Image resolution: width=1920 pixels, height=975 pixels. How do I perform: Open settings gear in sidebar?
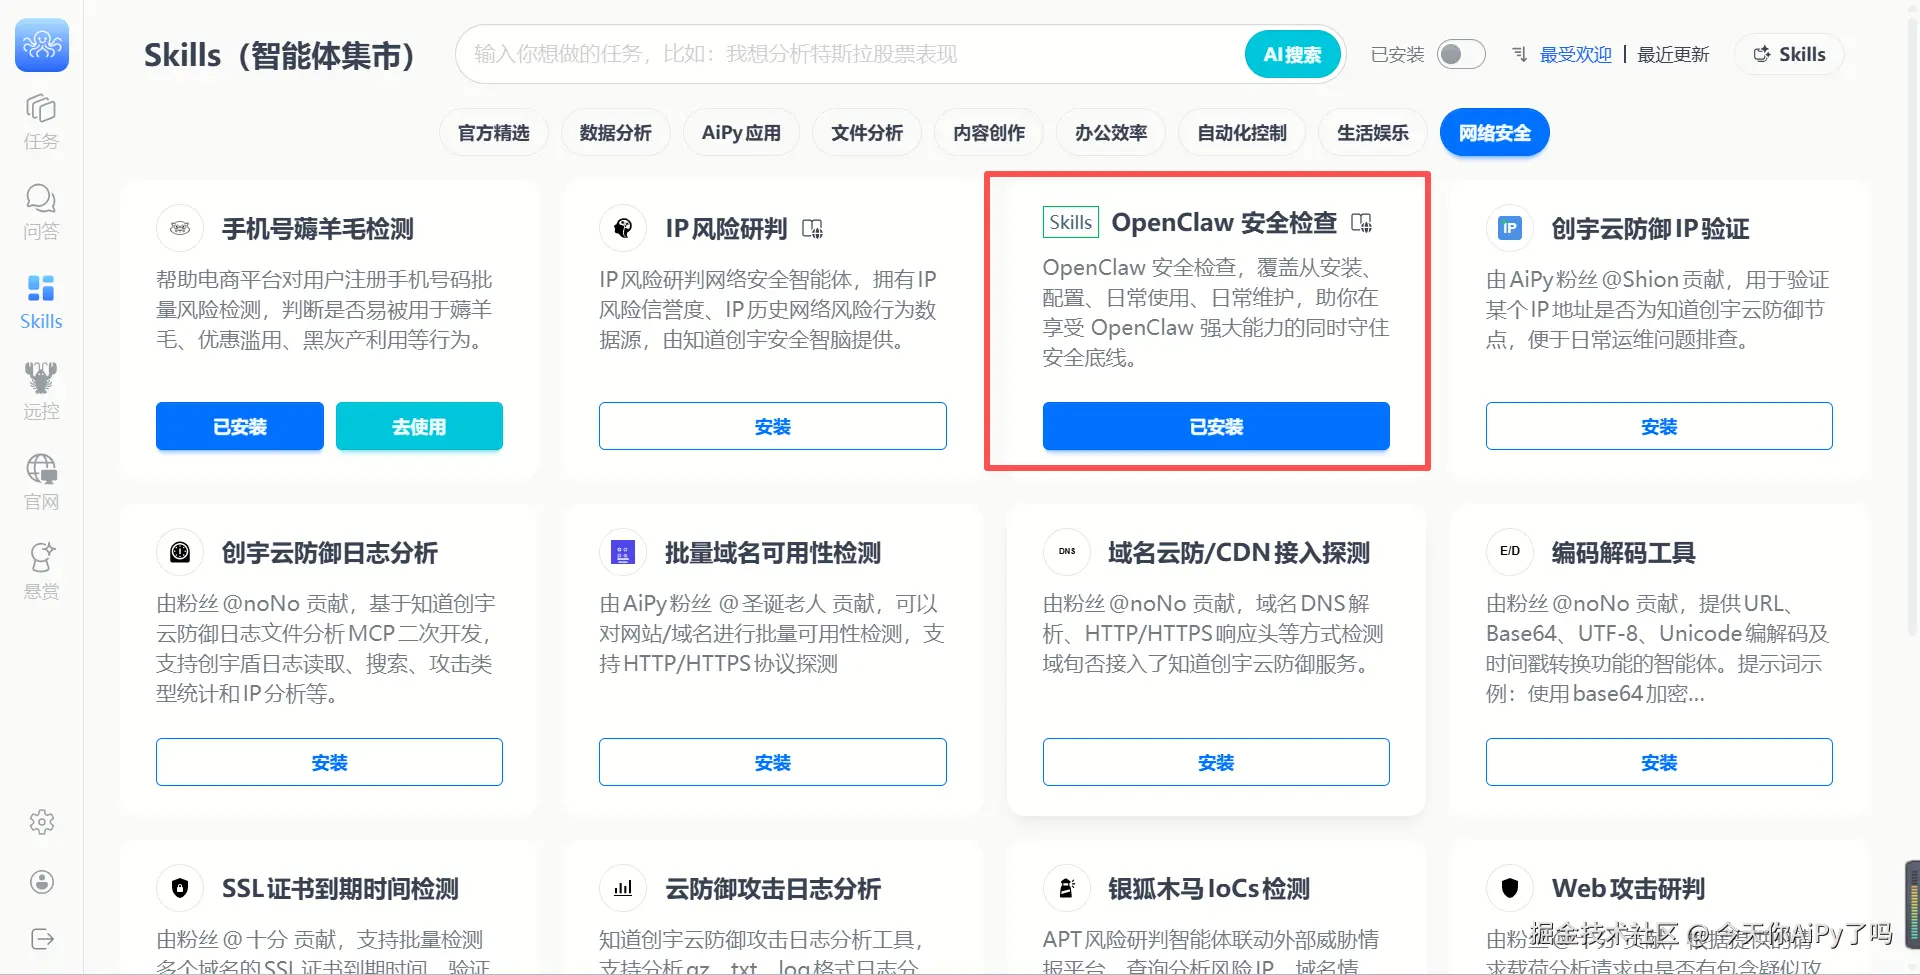pos(42,822)
